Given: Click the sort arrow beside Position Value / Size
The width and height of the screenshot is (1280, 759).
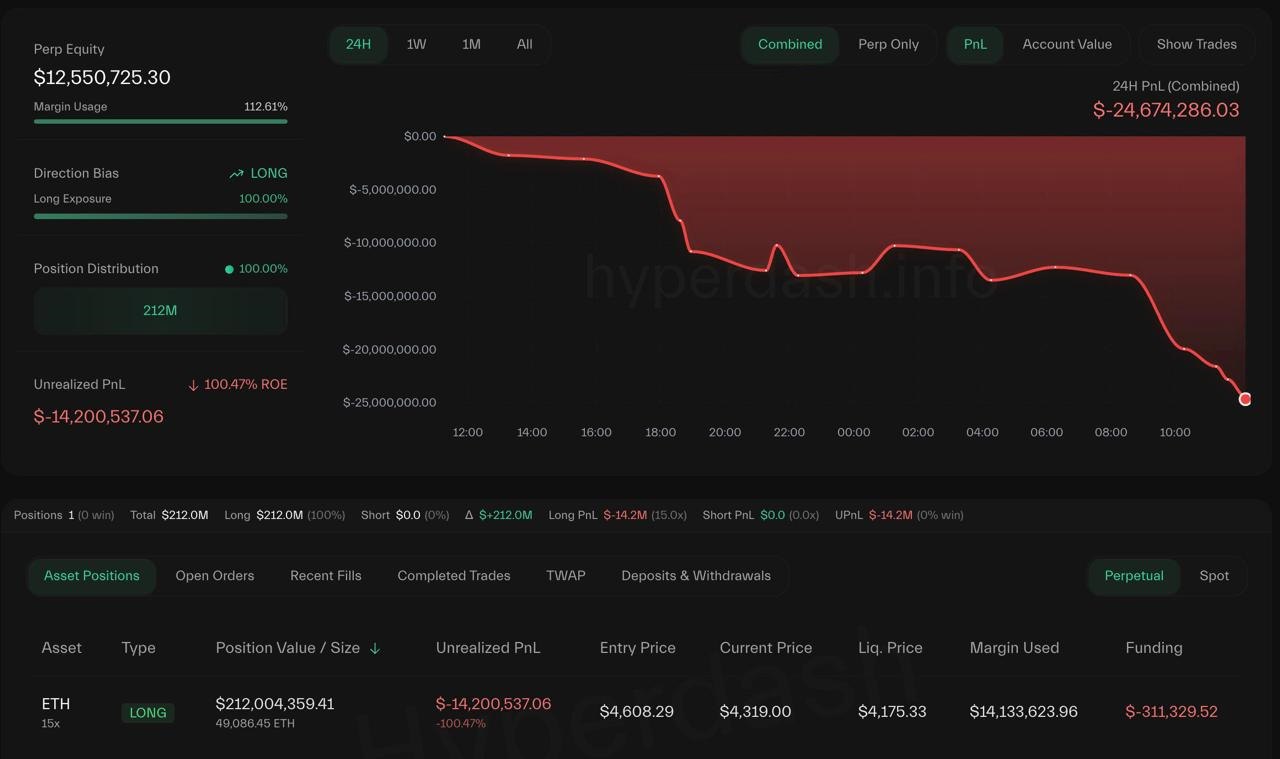Looking at the screenshot, I should point(375,648).
